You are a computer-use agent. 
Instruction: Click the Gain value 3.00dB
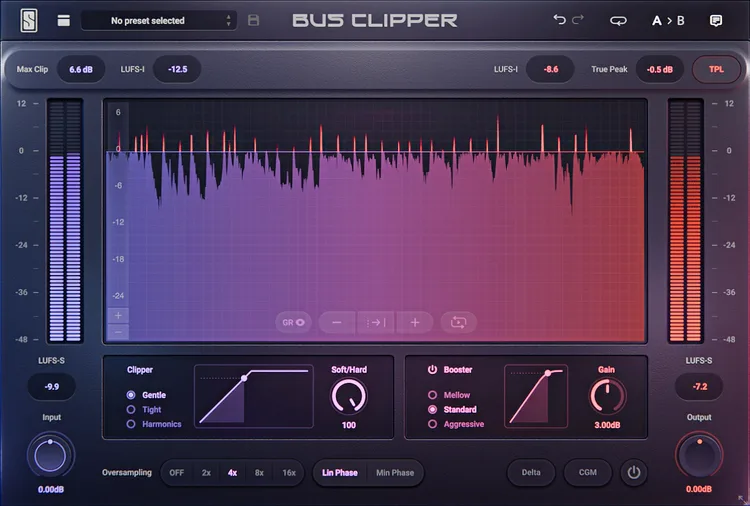tap(607, 425)
